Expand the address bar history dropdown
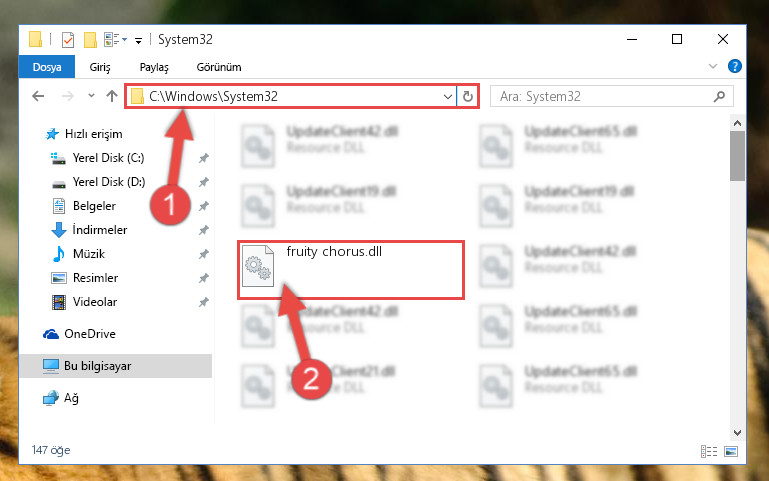This screenshot has height=481, width=769. [x=447, y=97]
